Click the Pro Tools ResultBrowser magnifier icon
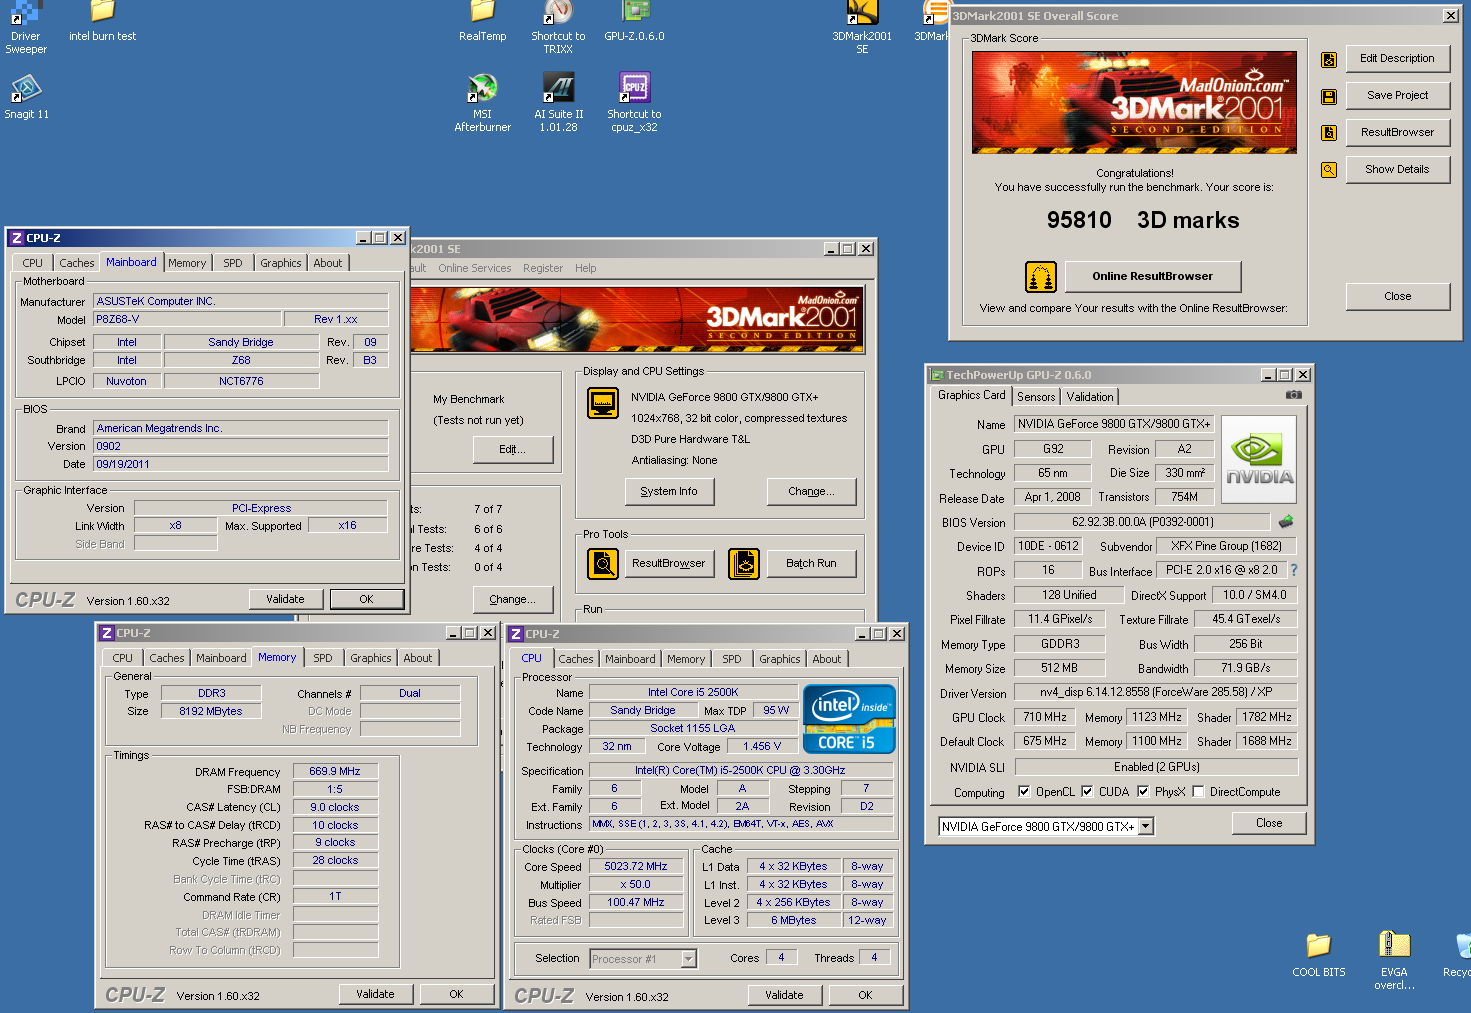The image size is (1471, 1013). (x=603, y=564)
